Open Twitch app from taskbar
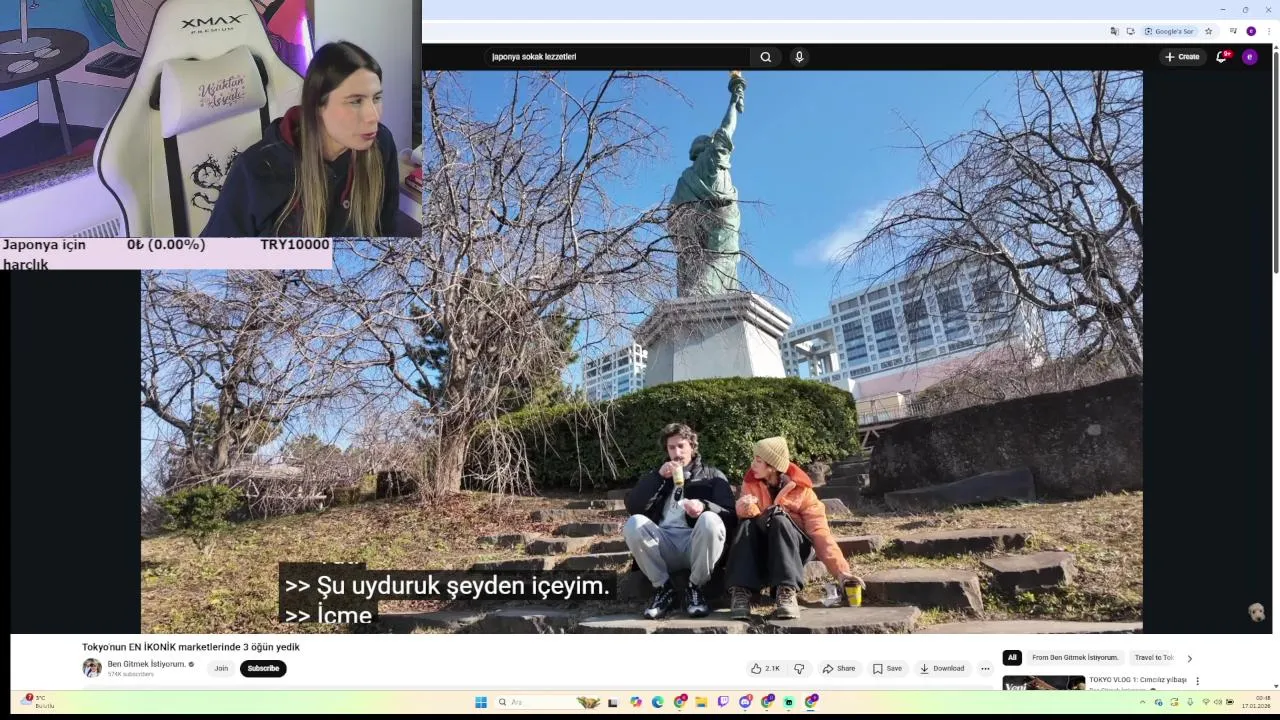Screen dimensions: 1280x720 click(x=723, y=702)
